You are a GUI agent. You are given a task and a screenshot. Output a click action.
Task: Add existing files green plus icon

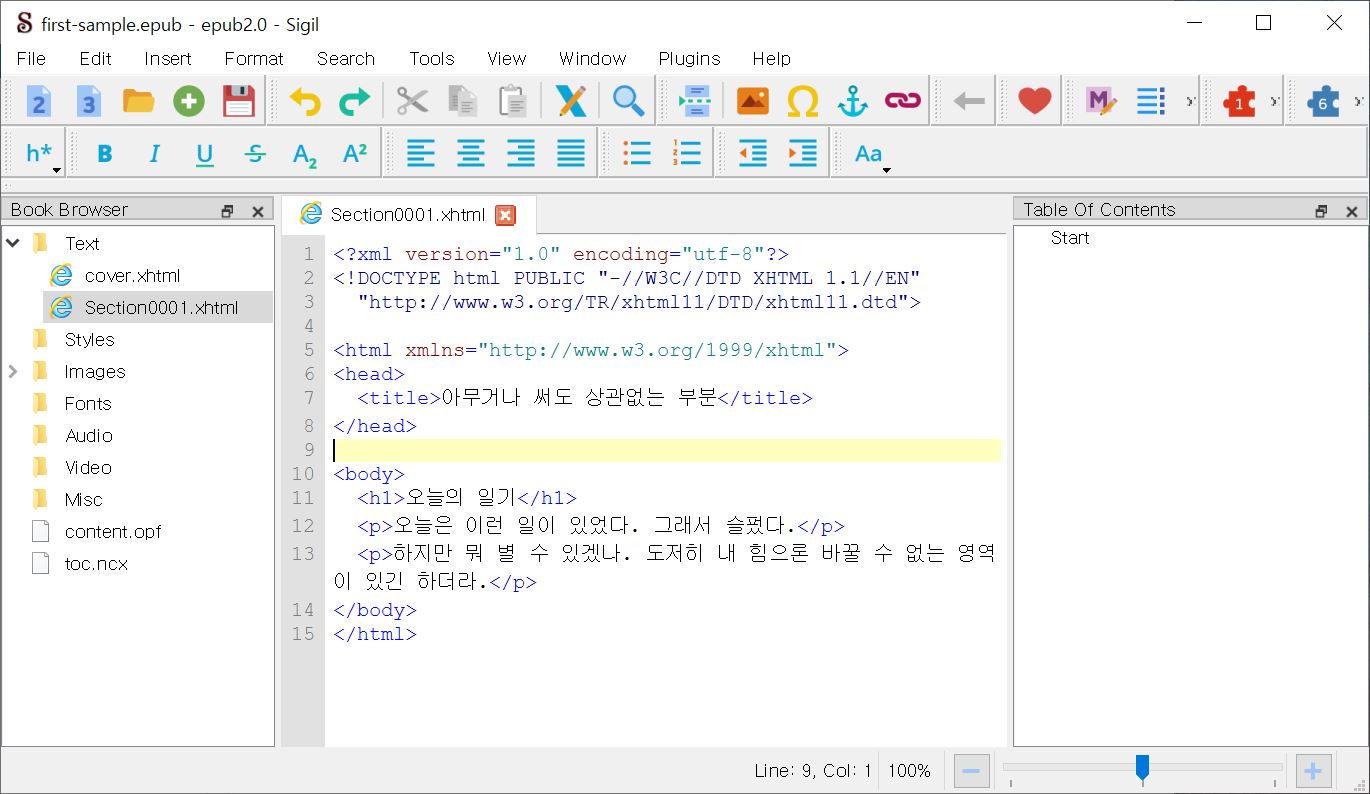click(188, 101)
